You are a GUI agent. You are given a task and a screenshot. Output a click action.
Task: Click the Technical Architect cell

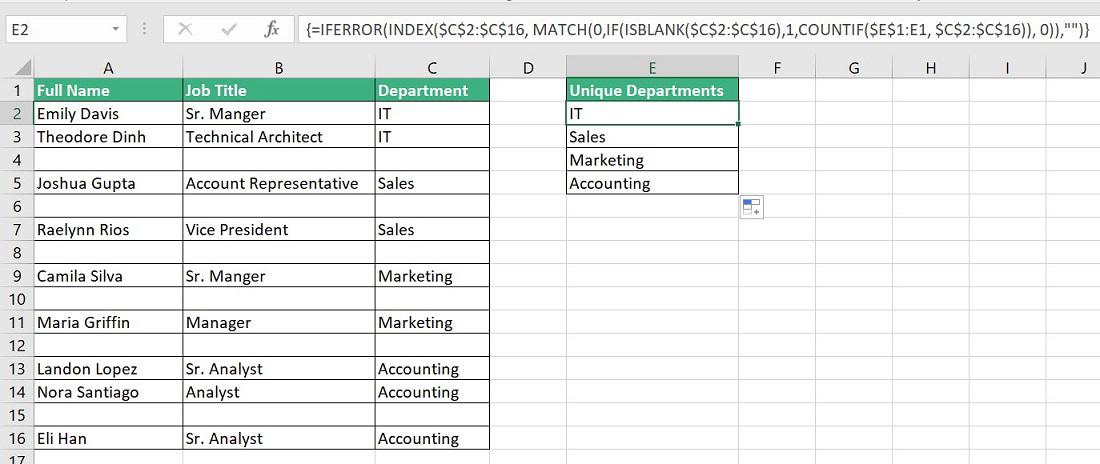click(279, 137)
